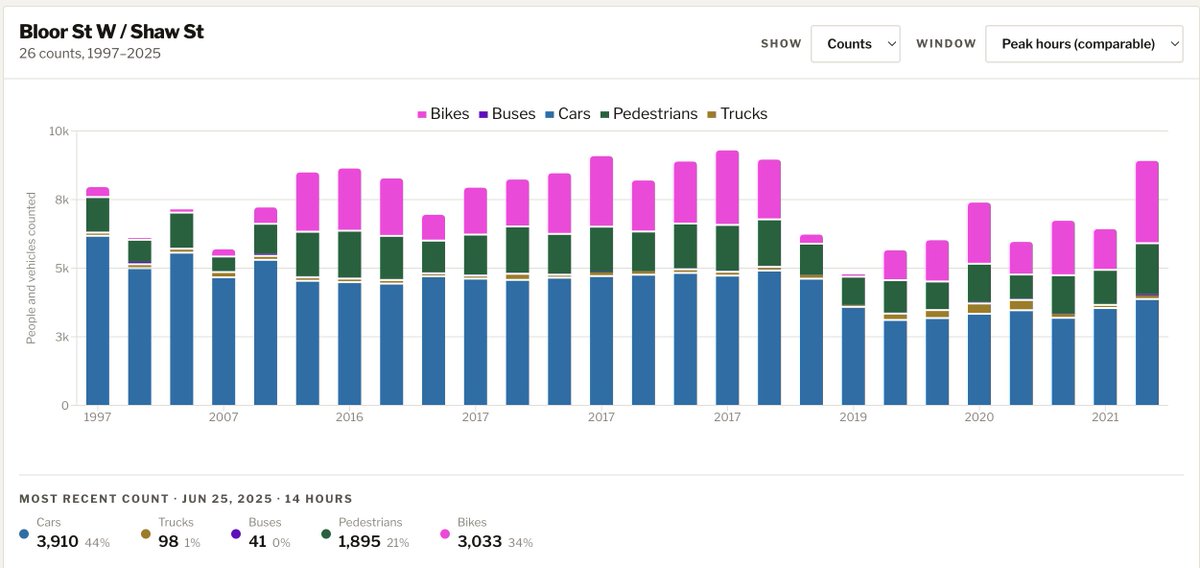
Task: Toggle Trucks series in the legend
Action: click(737, 114)
